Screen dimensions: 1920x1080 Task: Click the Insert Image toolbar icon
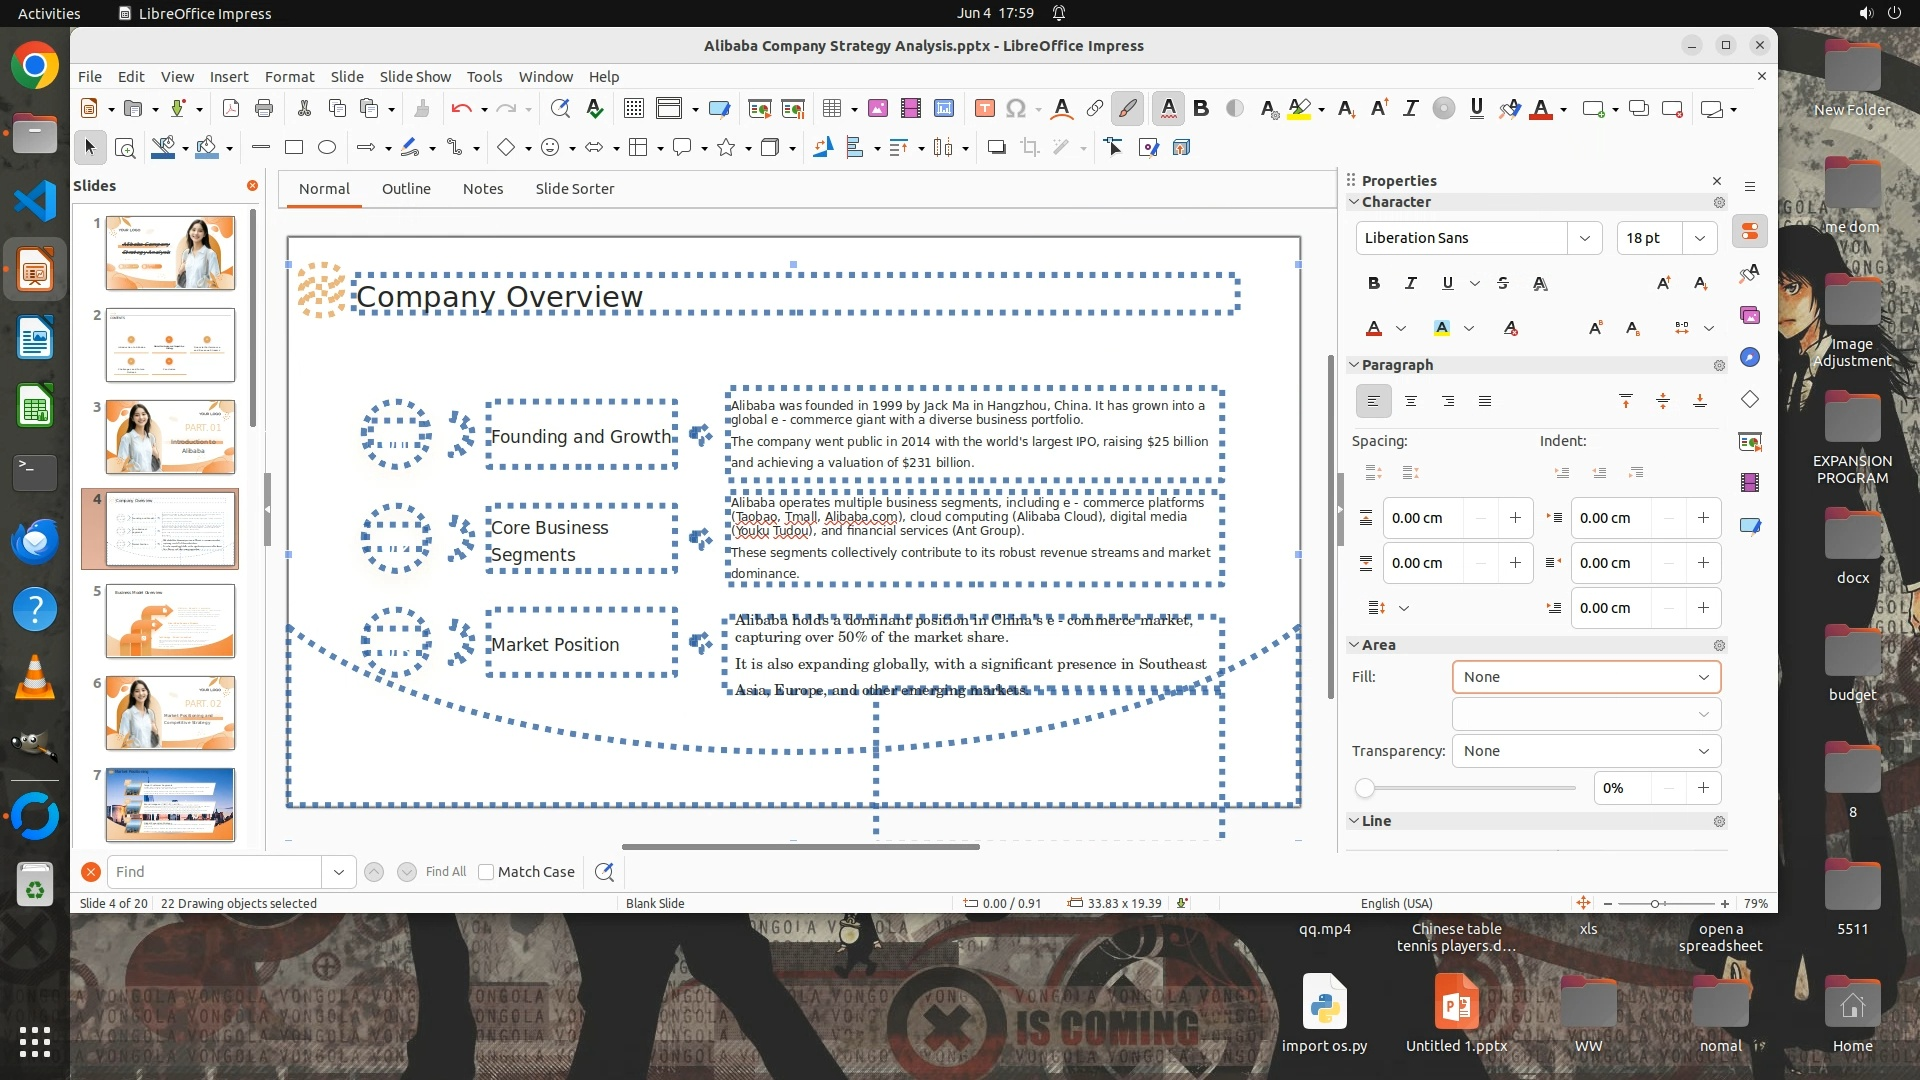878,109
